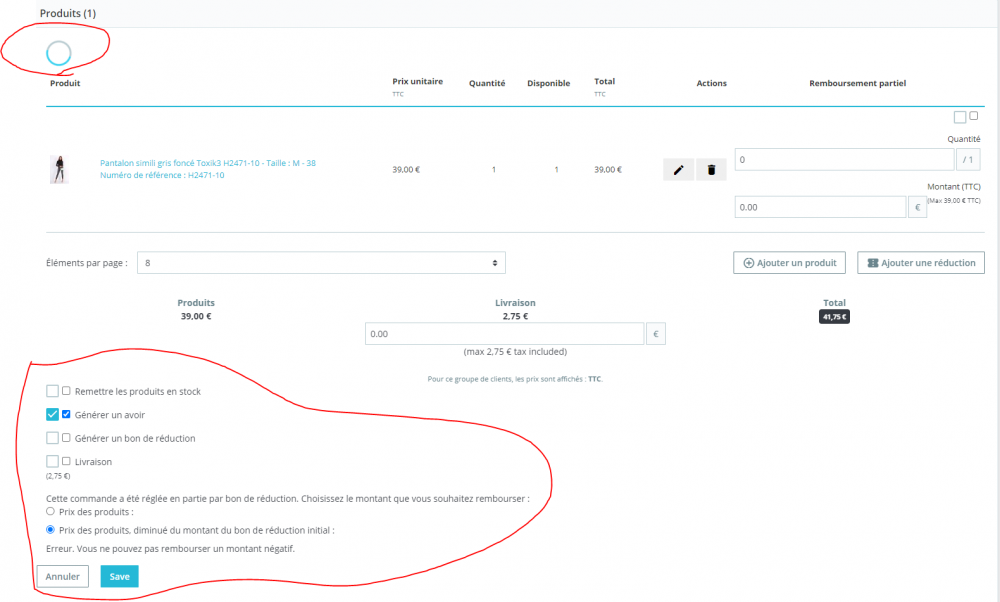The height and width of the screenshot is (602, 1000).
Task: Click the Annuler button
Action: [x=62, y=576]
